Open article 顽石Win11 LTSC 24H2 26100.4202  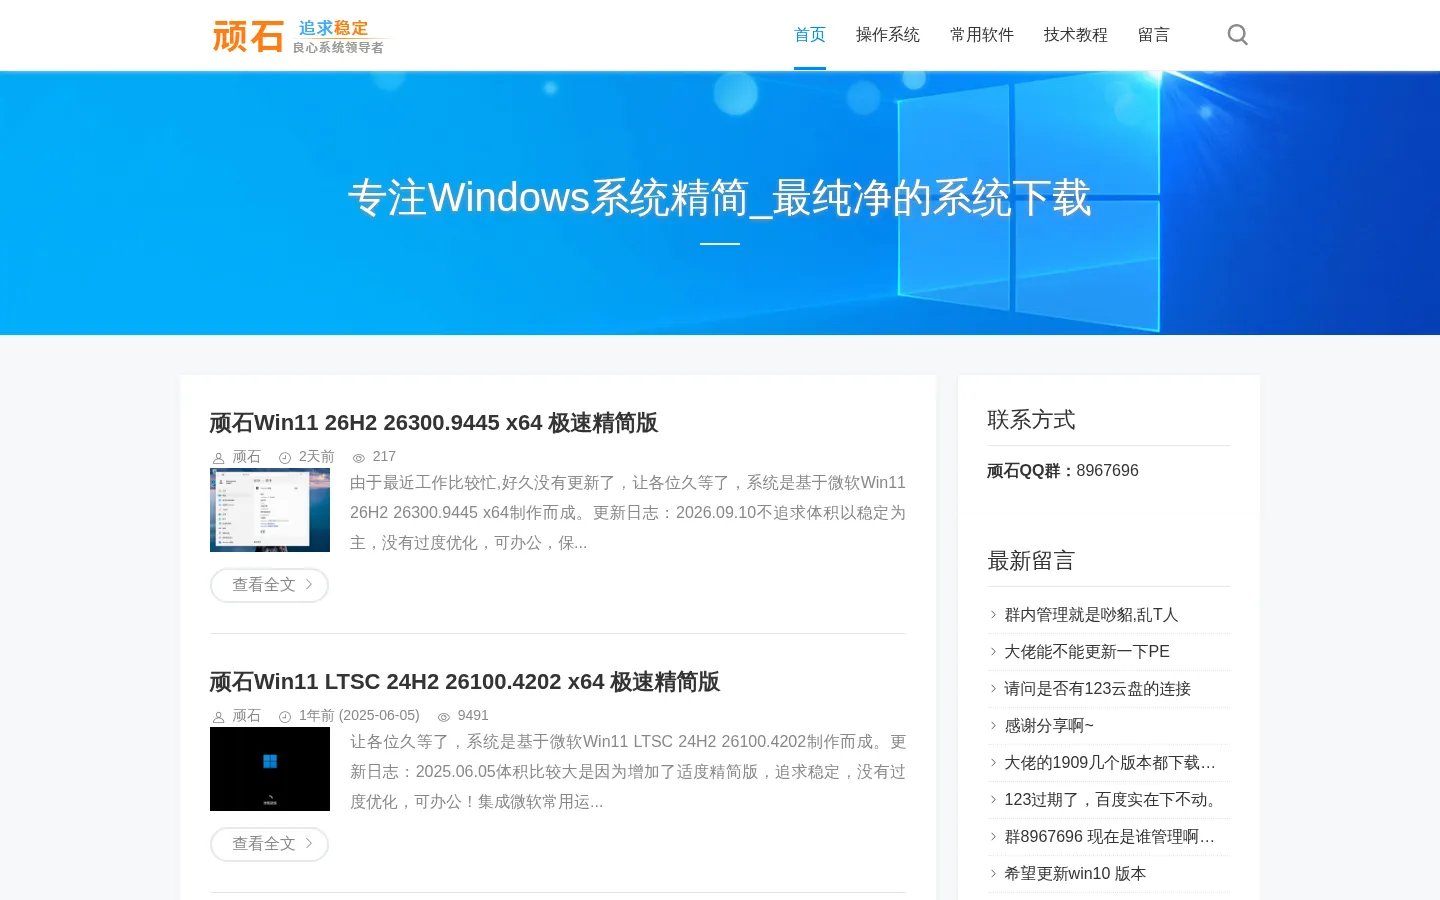pyautogui.click(x=465, y=682)
